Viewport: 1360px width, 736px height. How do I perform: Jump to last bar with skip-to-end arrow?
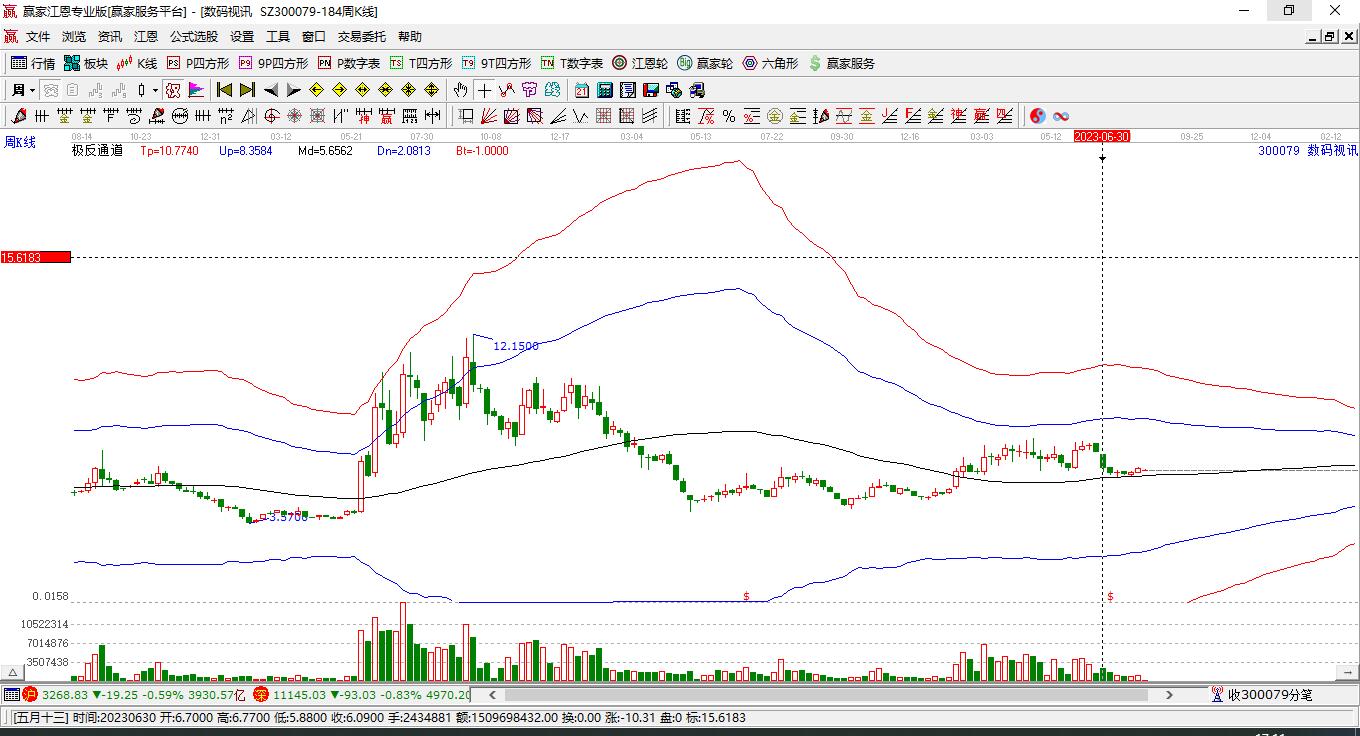[x=247, y=90]
